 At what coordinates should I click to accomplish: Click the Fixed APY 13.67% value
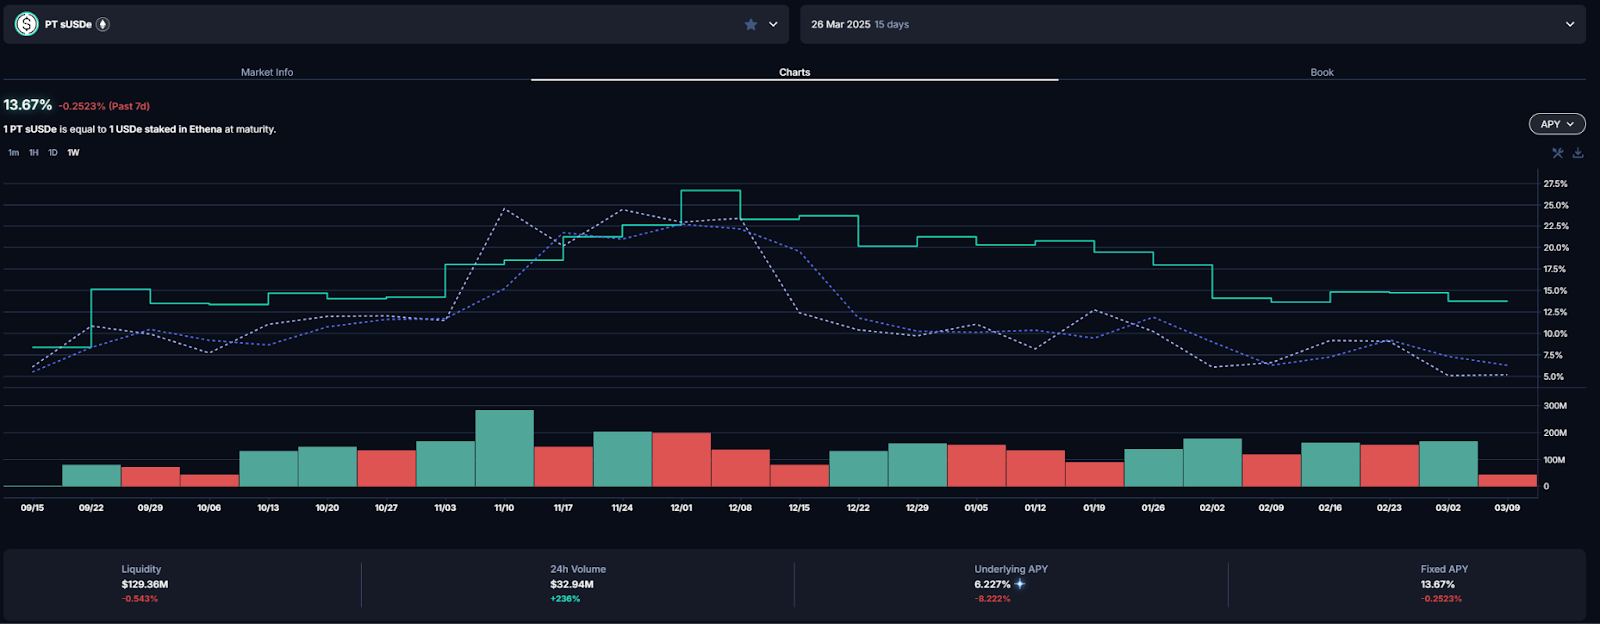[1438, 584]
